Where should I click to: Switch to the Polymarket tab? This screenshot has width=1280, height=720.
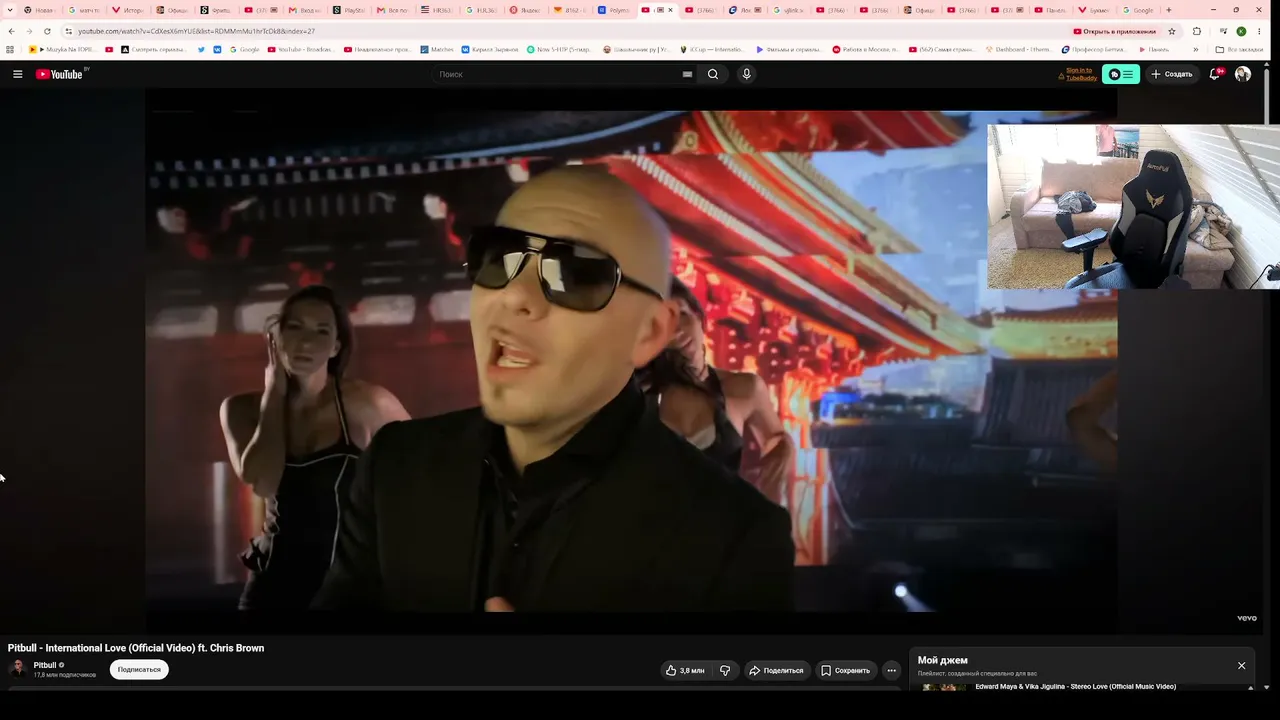(615, 10)
